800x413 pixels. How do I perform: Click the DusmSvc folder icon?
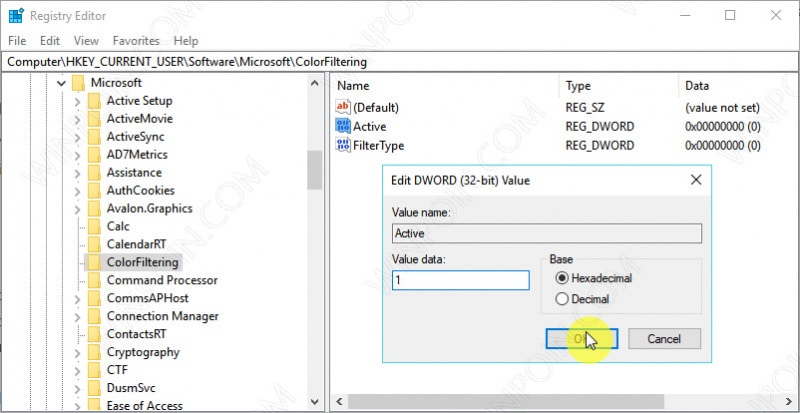tap(94, 388)
